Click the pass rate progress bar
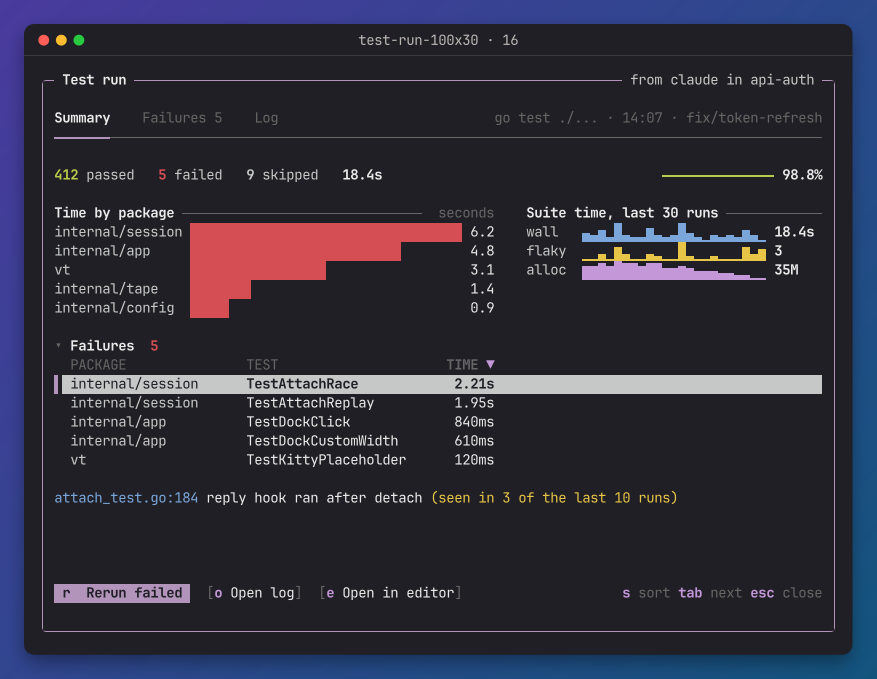877x679 pixels. 718,176
